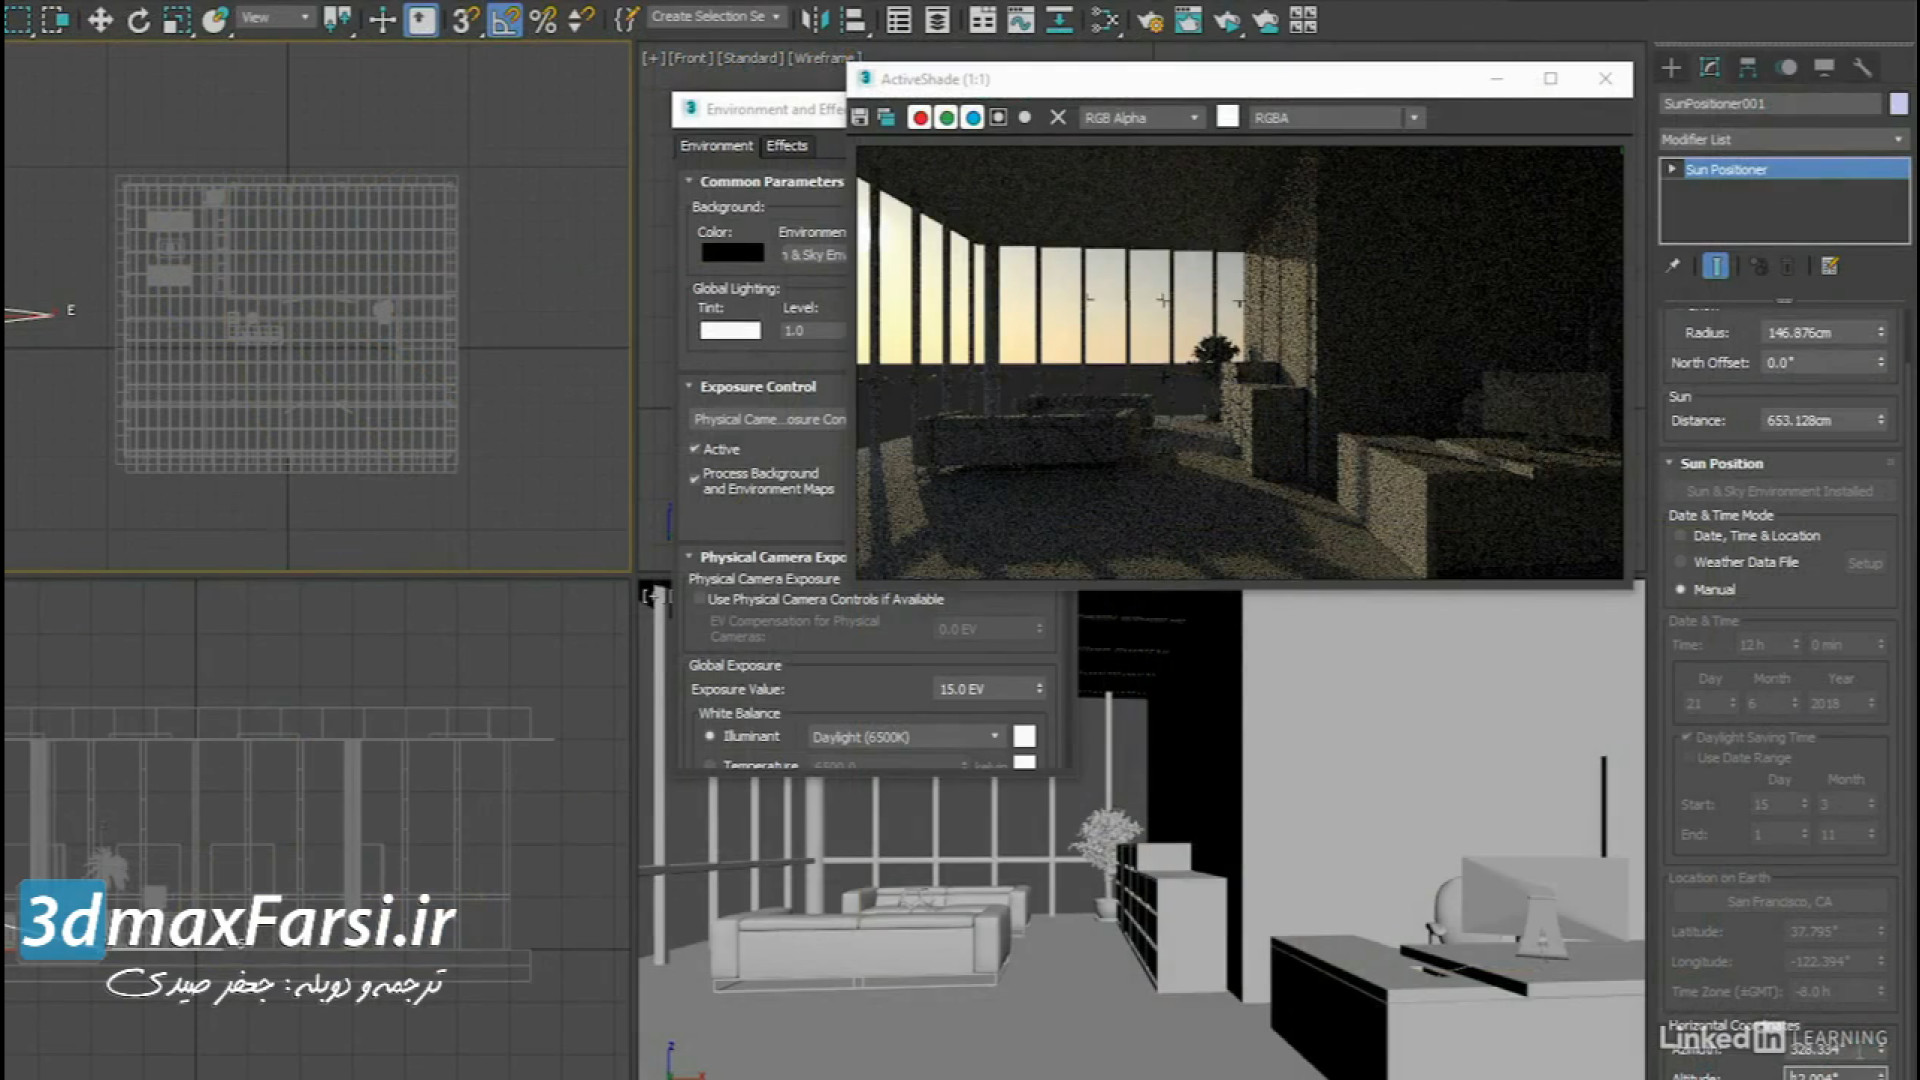Toggle the 3D Snaps button
The width and height of the screenshot is (1920, 1080).
(465, 19)
